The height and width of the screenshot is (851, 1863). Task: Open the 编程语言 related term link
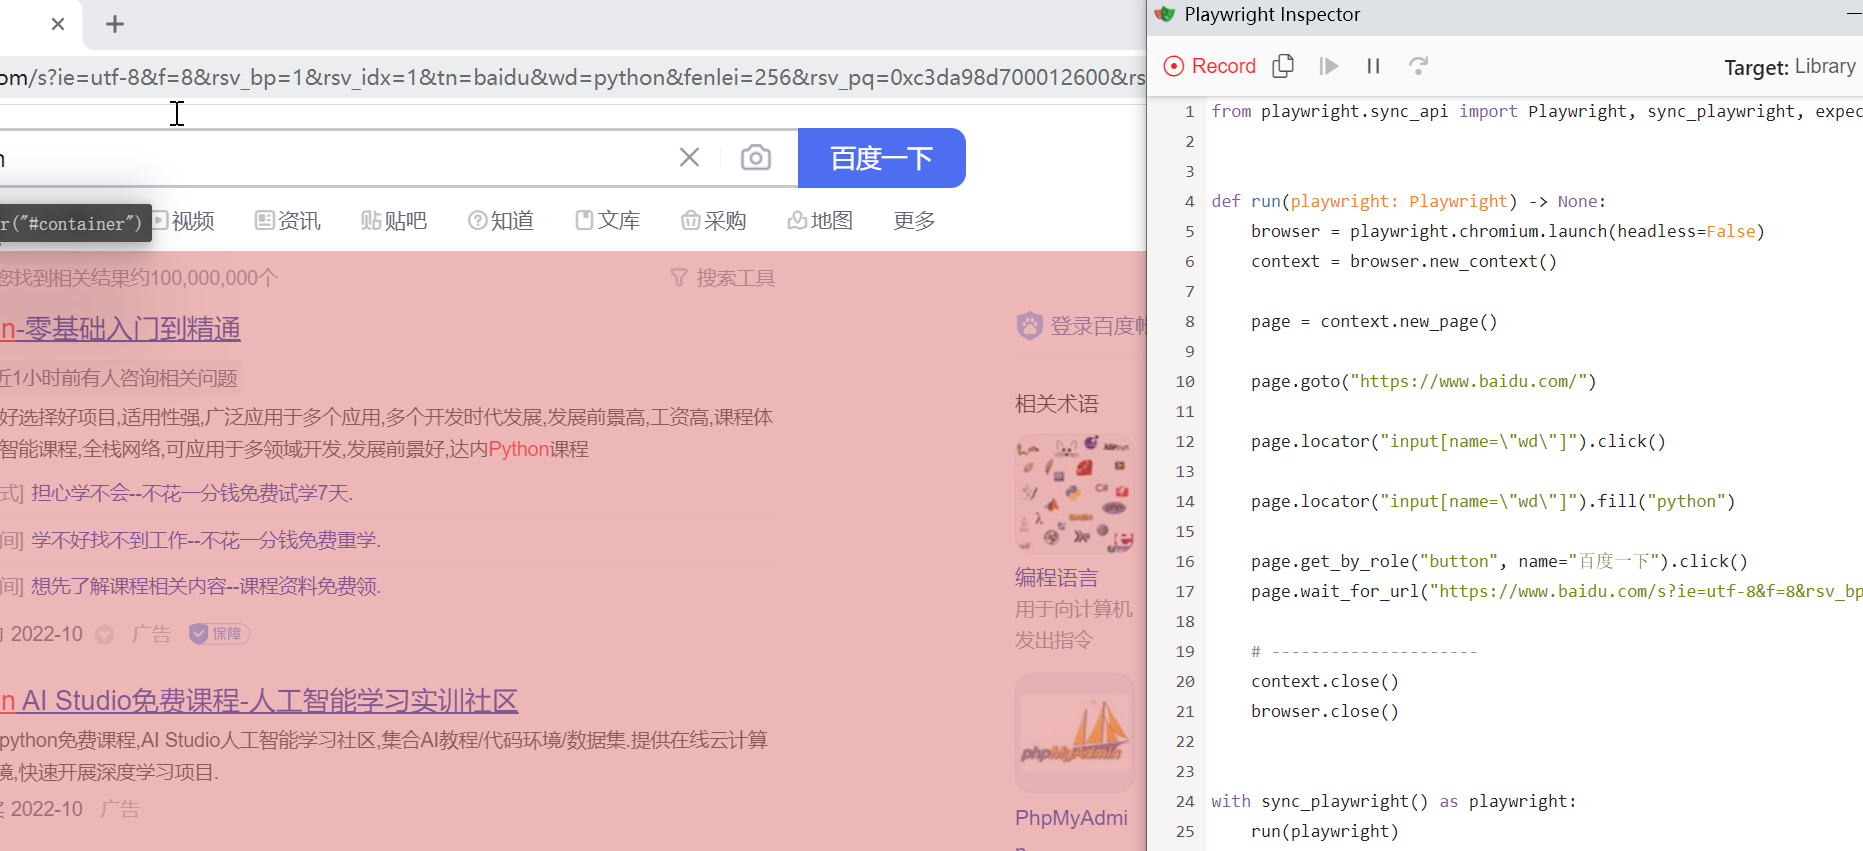pos(1057,578)
